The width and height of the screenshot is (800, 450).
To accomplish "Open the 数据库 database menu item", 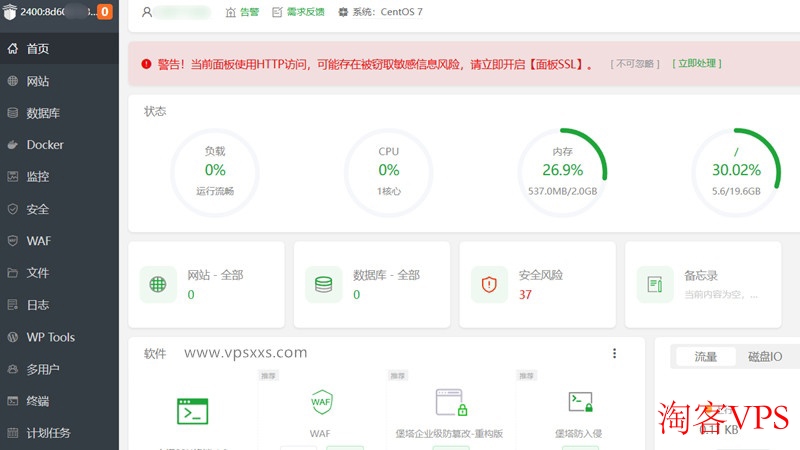I will [59, 113].
